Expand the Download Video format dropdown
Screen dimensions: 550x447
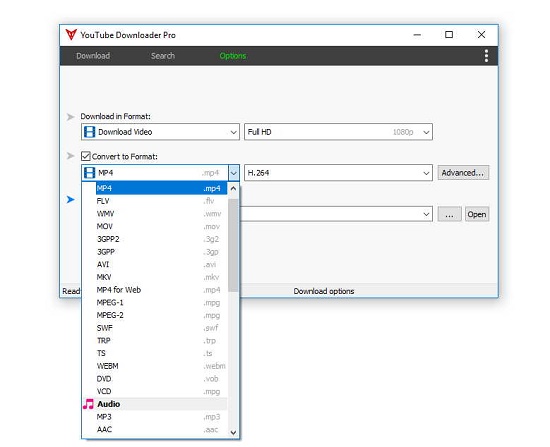click(x=233, y=132)
